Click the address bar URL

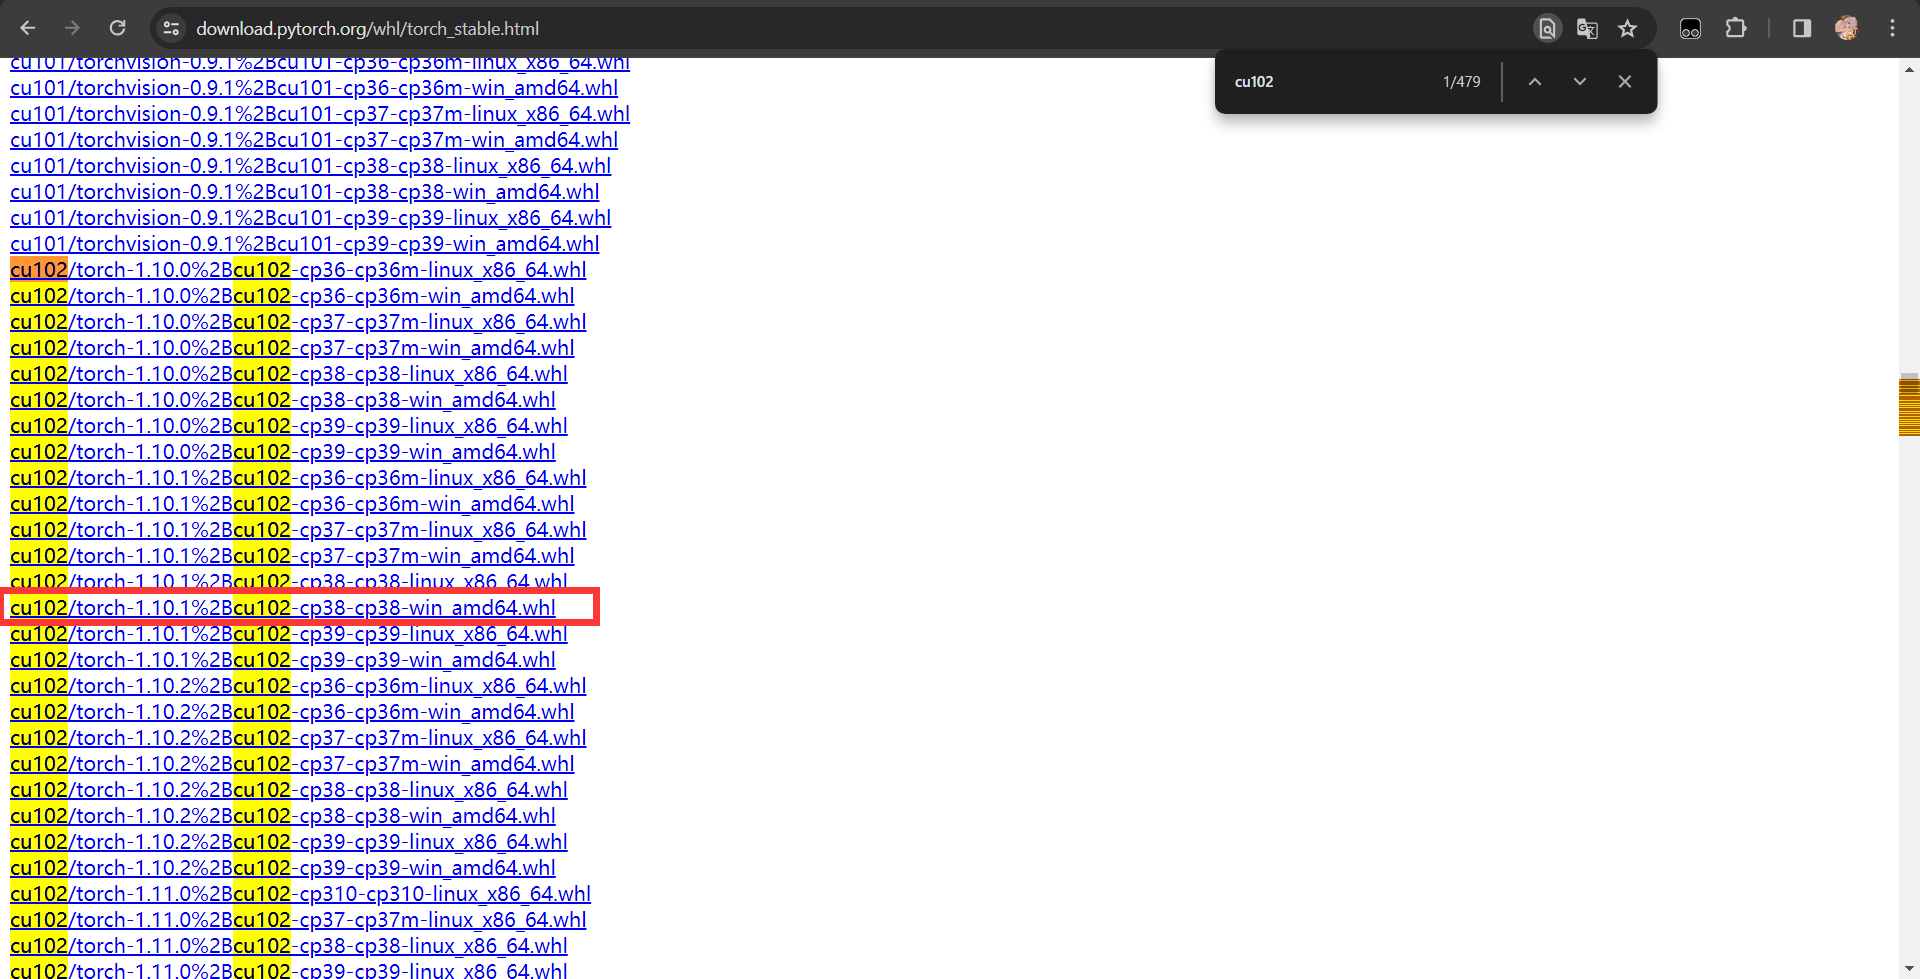(367, 29)
